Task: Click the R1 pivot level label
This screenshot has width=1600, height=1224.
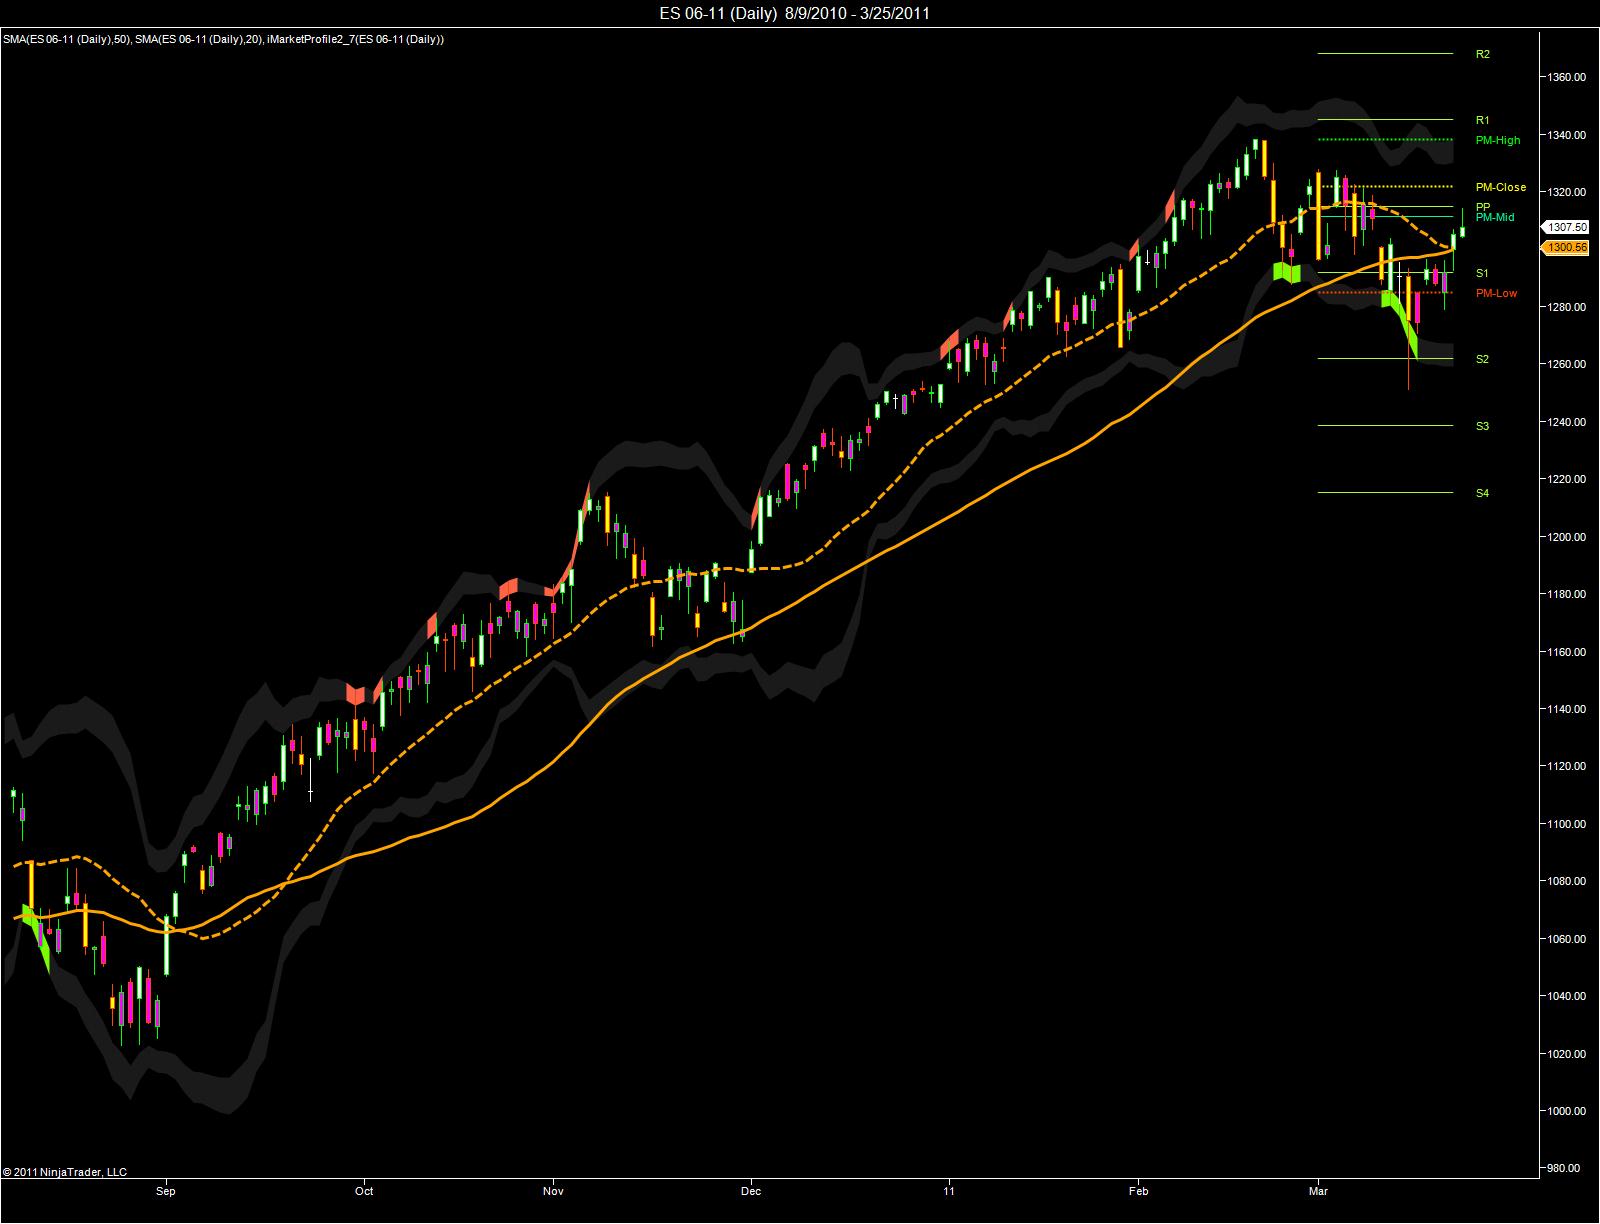Action: [x=1482, y=120]
